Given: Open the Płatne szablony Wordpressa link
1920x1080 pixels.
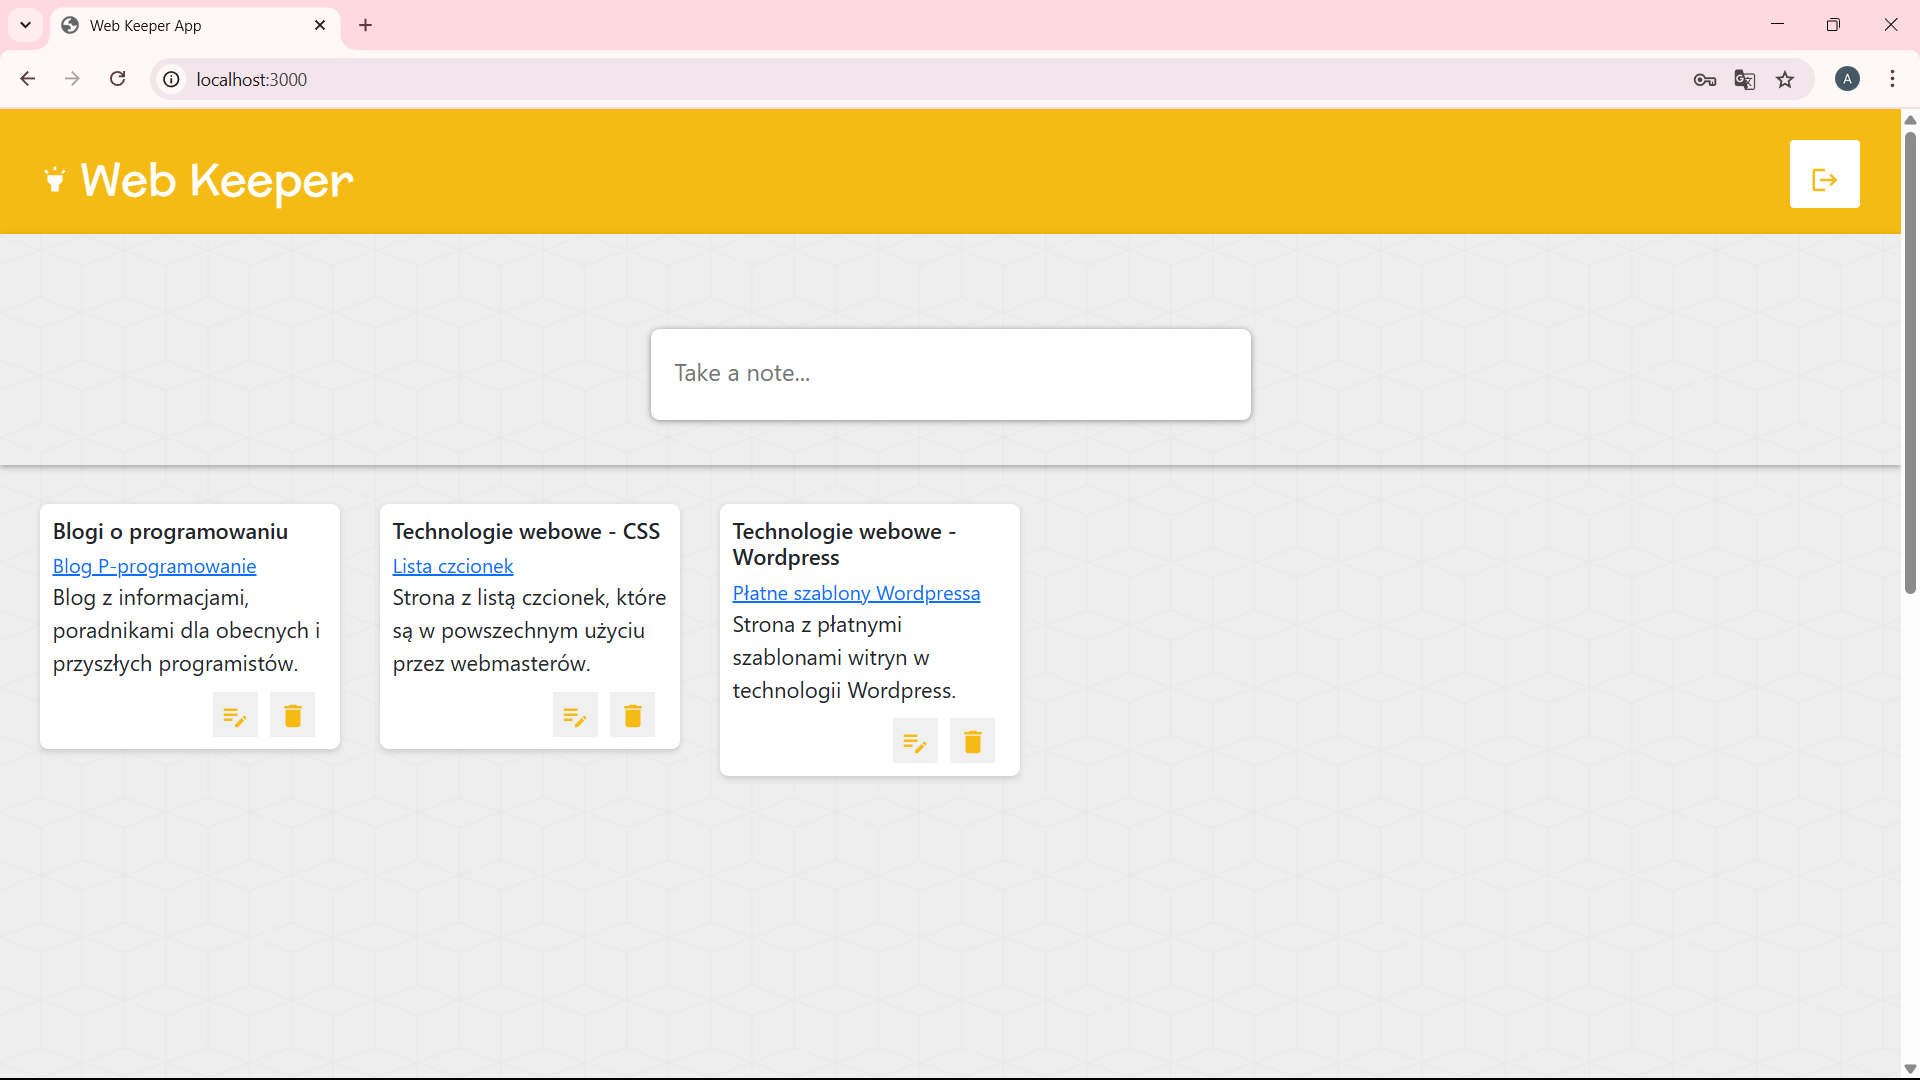Looking at the screenshot, I should (x=856, y=593).
